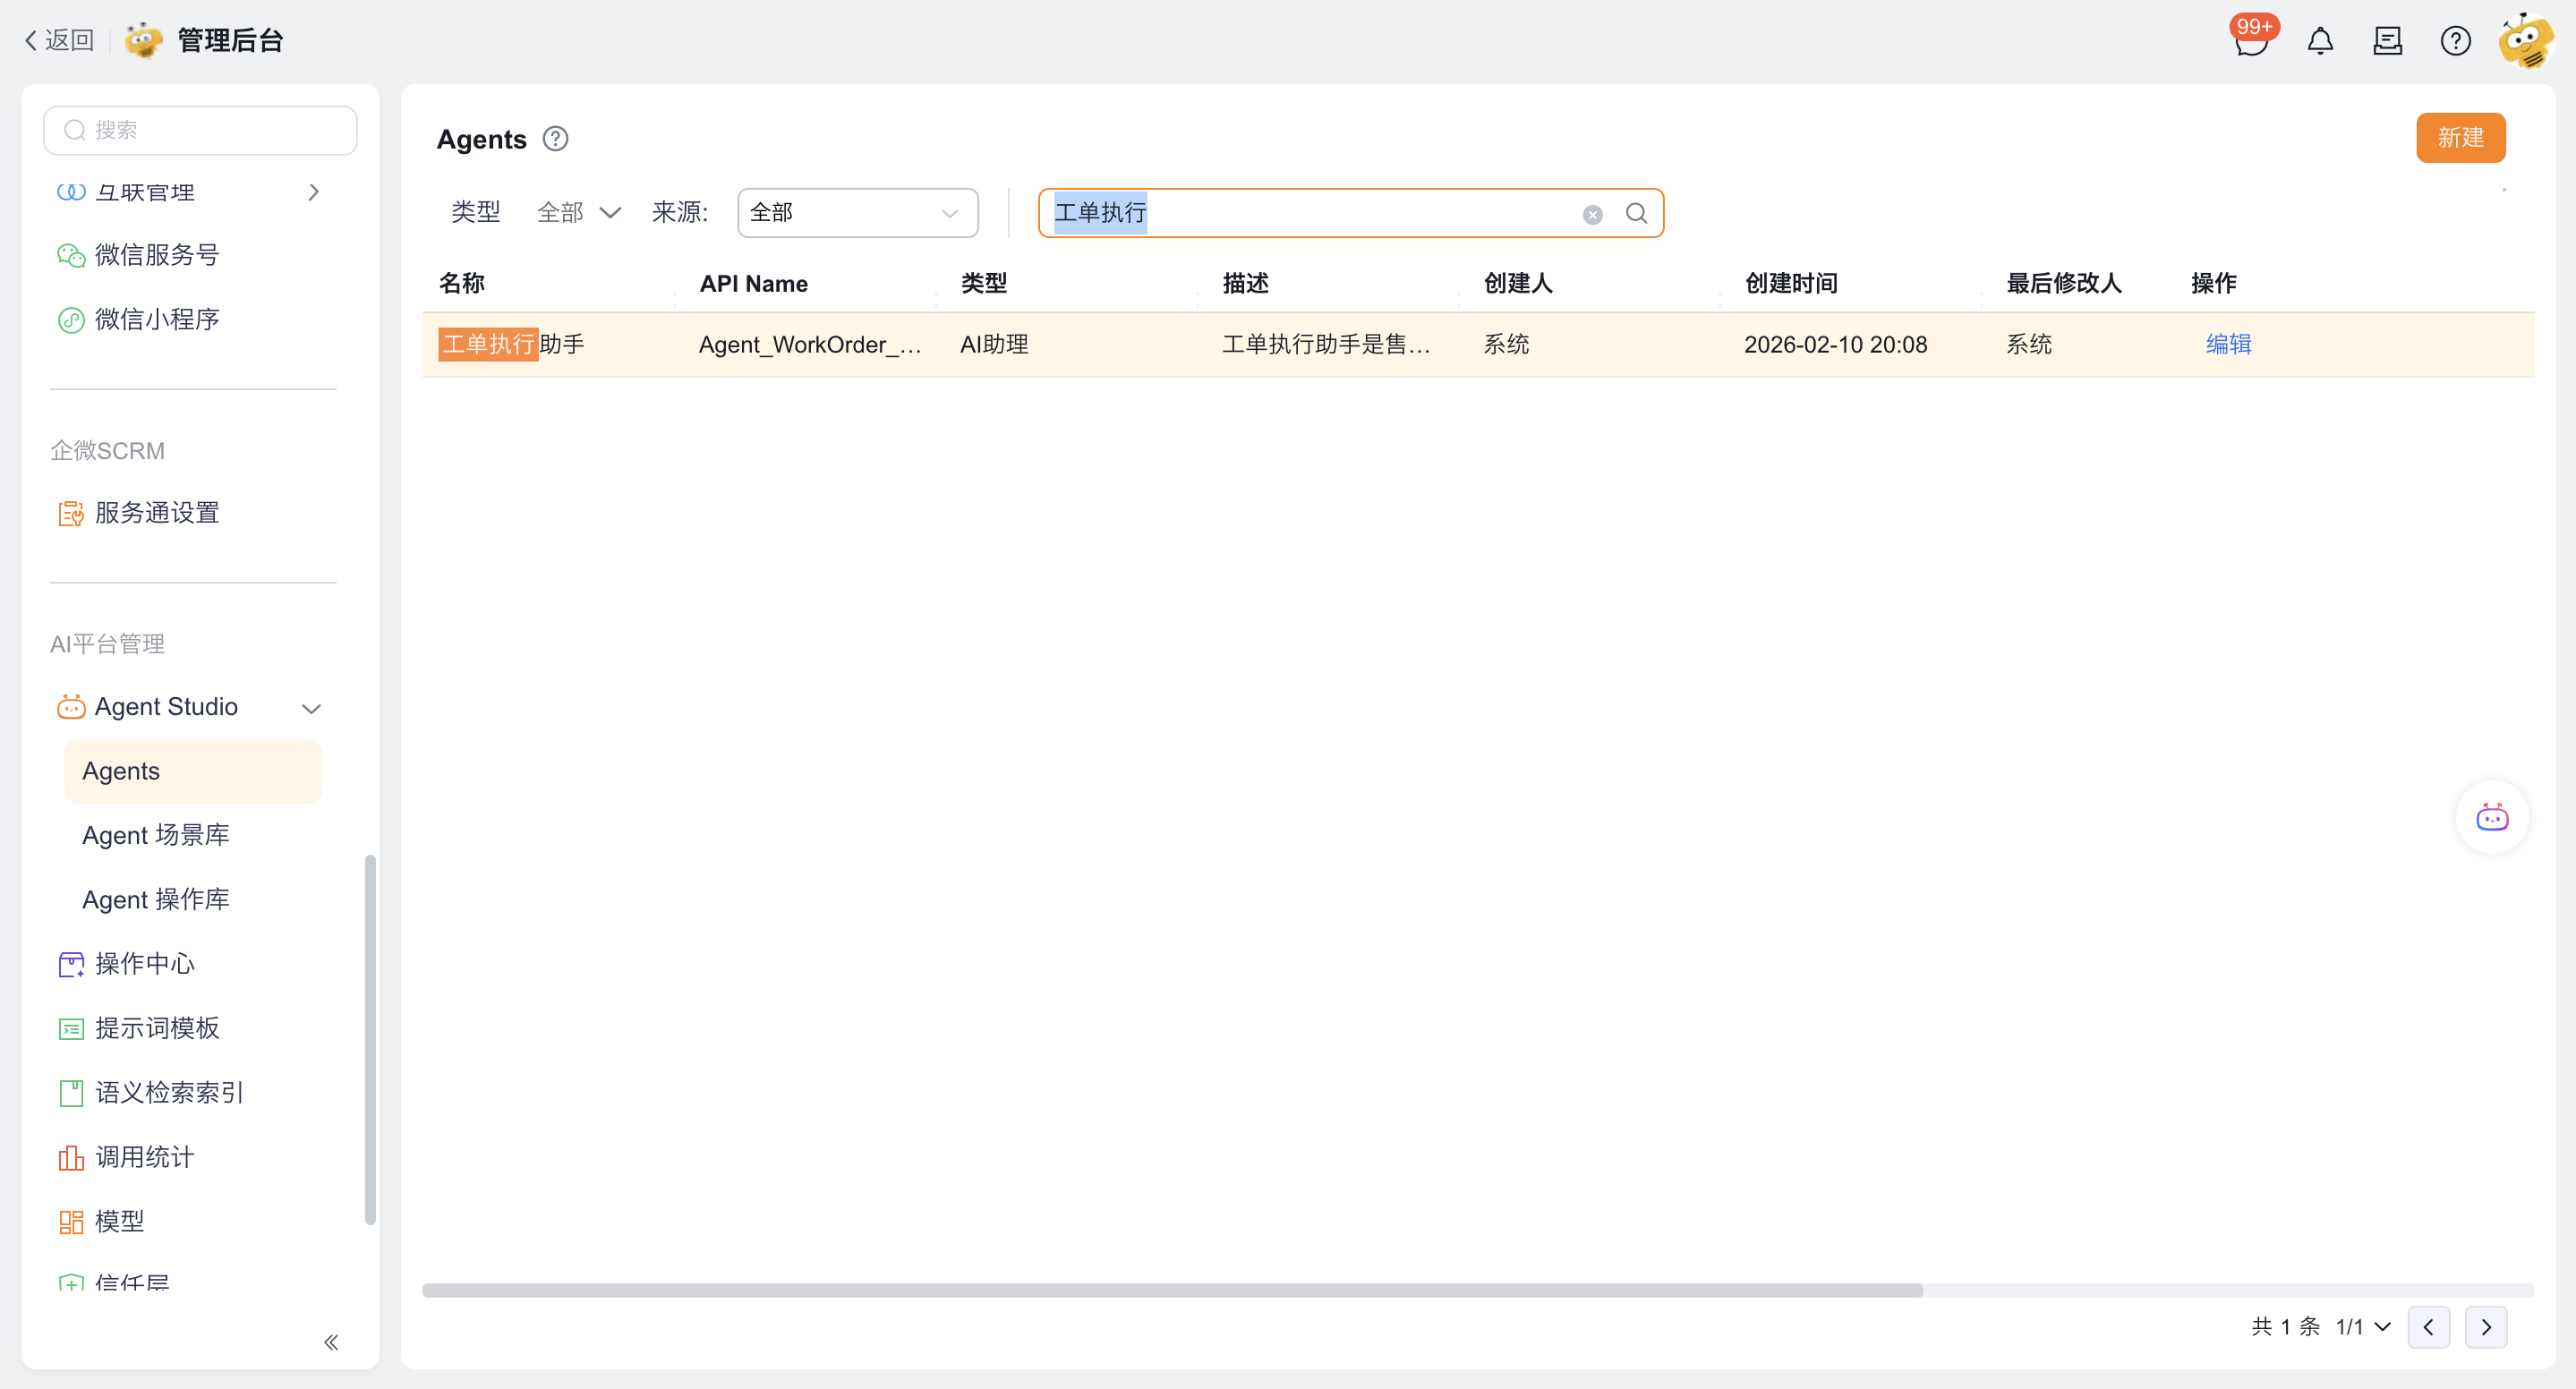Click the magnifier search icon in agent search box
The width and height of the screenshot is (2576, 1389).
click(1636, 213)
